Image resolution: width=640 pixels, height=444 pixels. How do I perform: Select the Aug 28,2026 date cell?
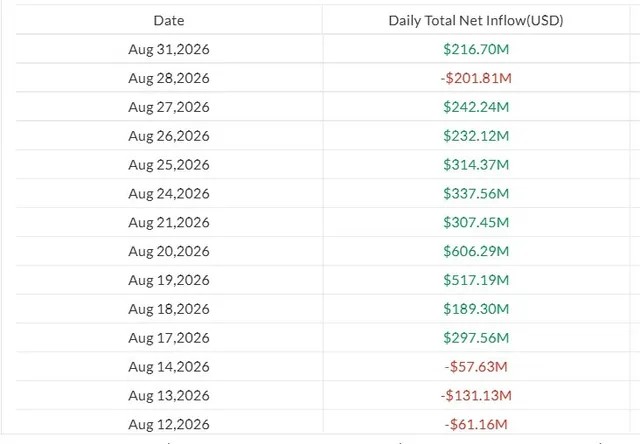tap(169, 78)
